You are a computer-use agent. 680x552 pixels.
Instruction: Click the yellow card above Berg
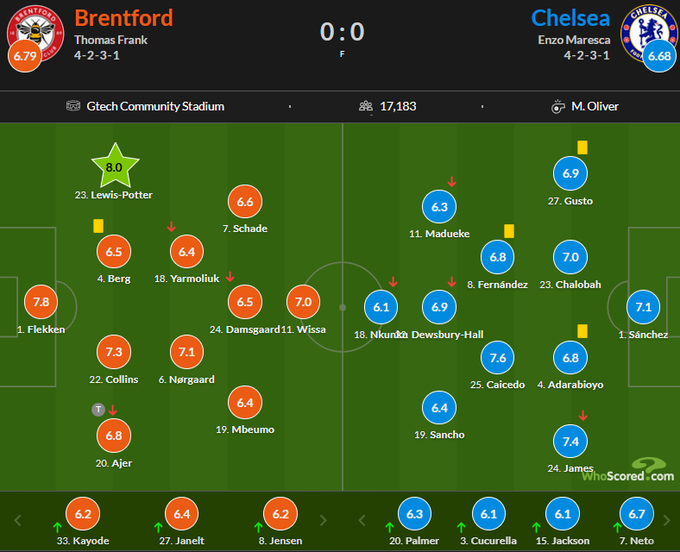point(99,226)
